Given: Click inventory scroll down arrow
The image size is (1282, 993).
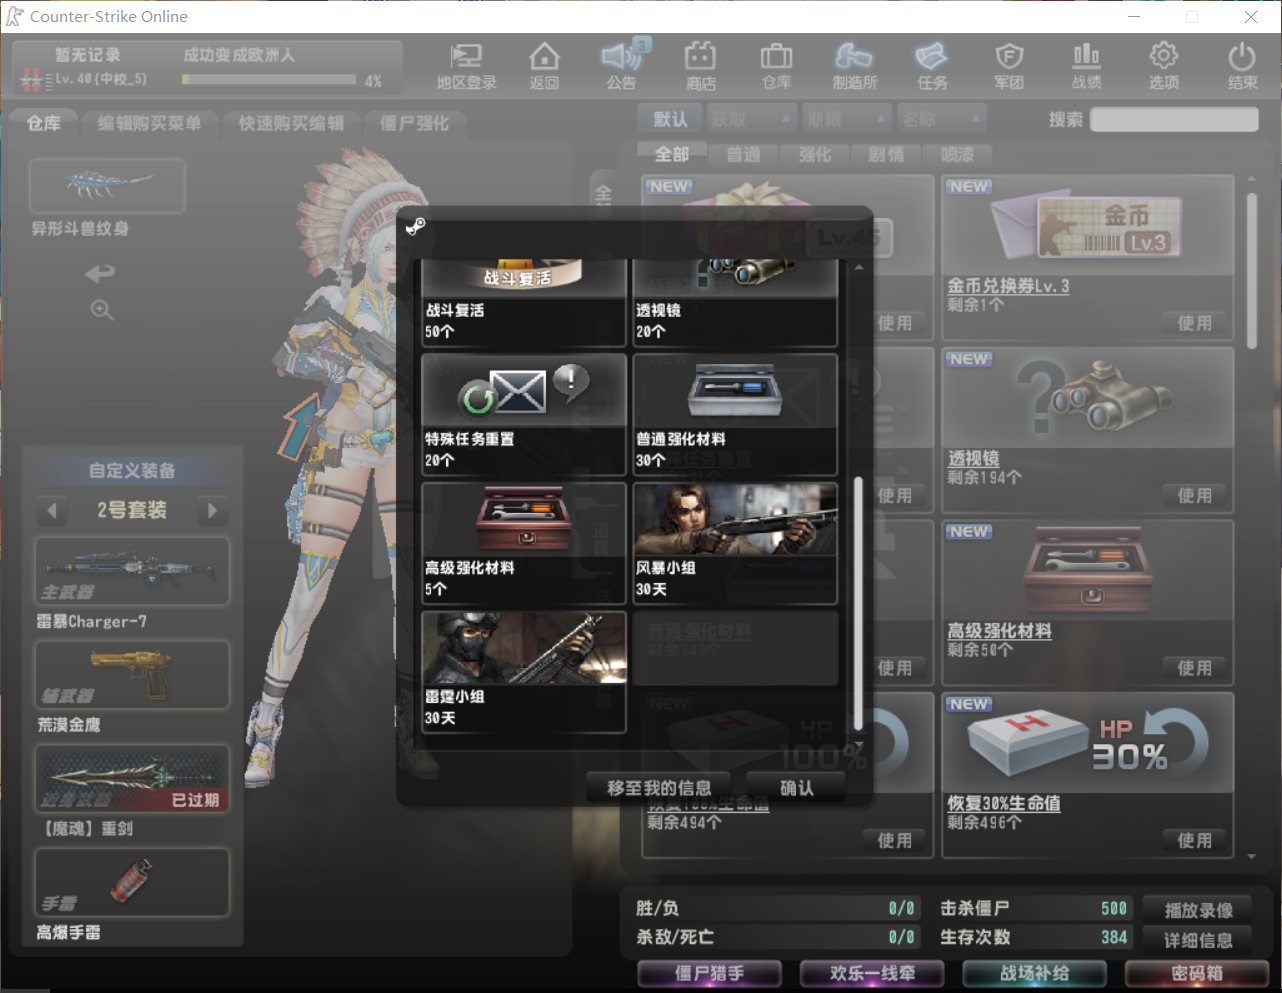Looking at the screenshot, I should [x=1251, y=857].
